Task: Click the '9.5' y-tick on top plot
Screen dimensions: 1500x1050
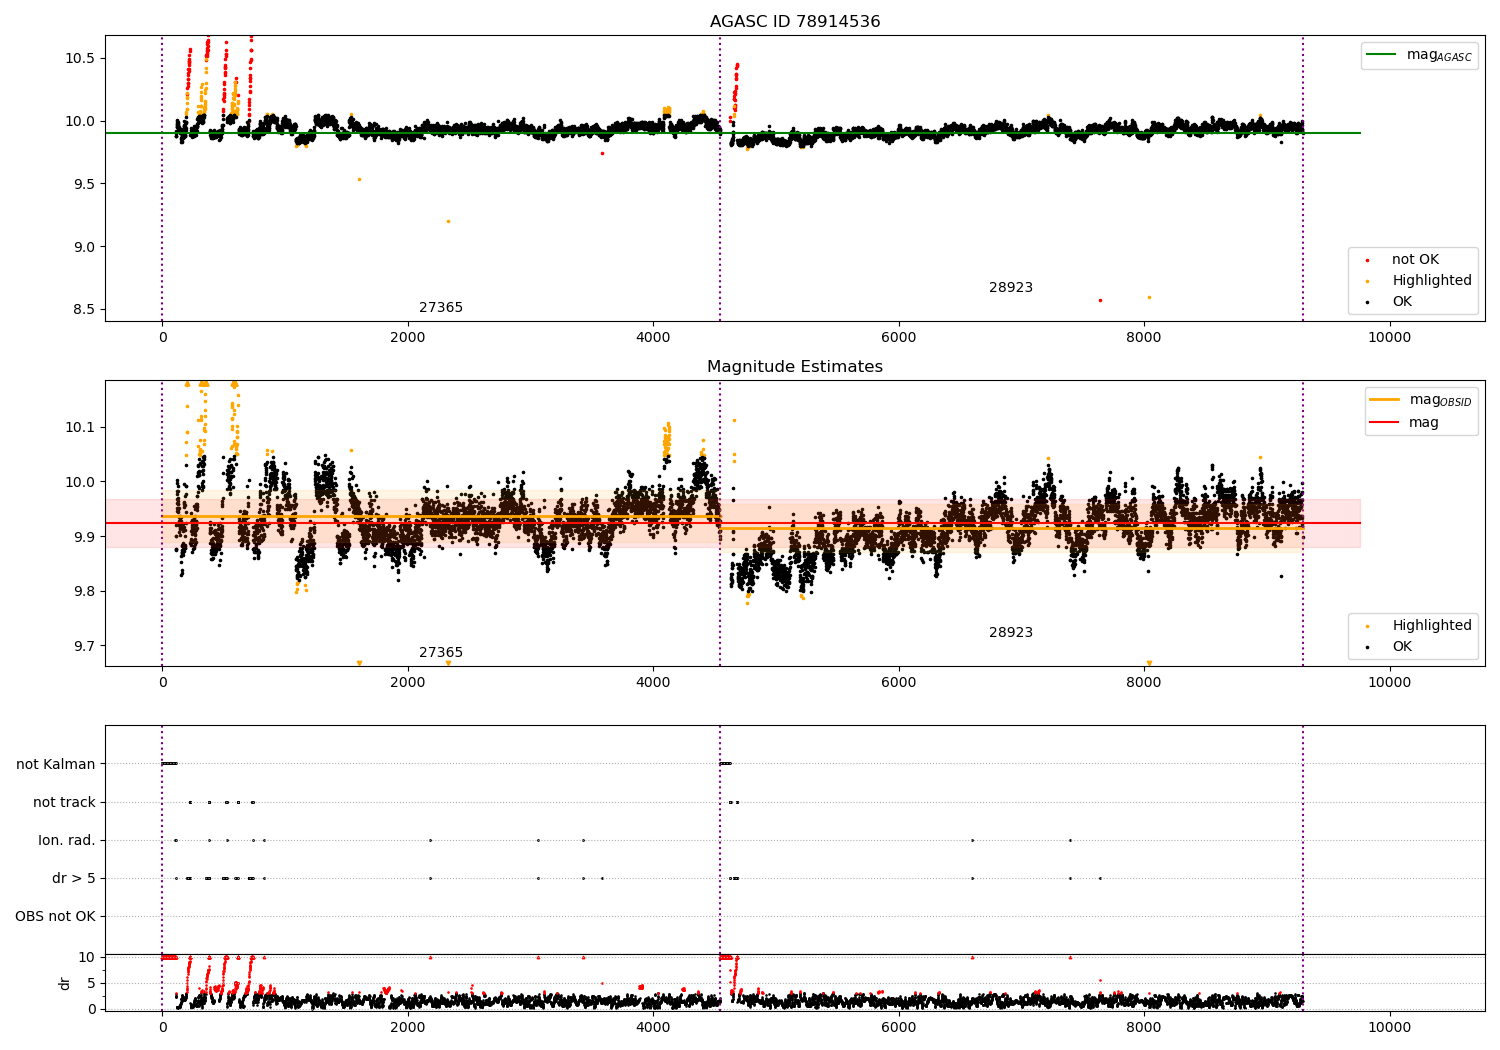Action: pos(82,184)
